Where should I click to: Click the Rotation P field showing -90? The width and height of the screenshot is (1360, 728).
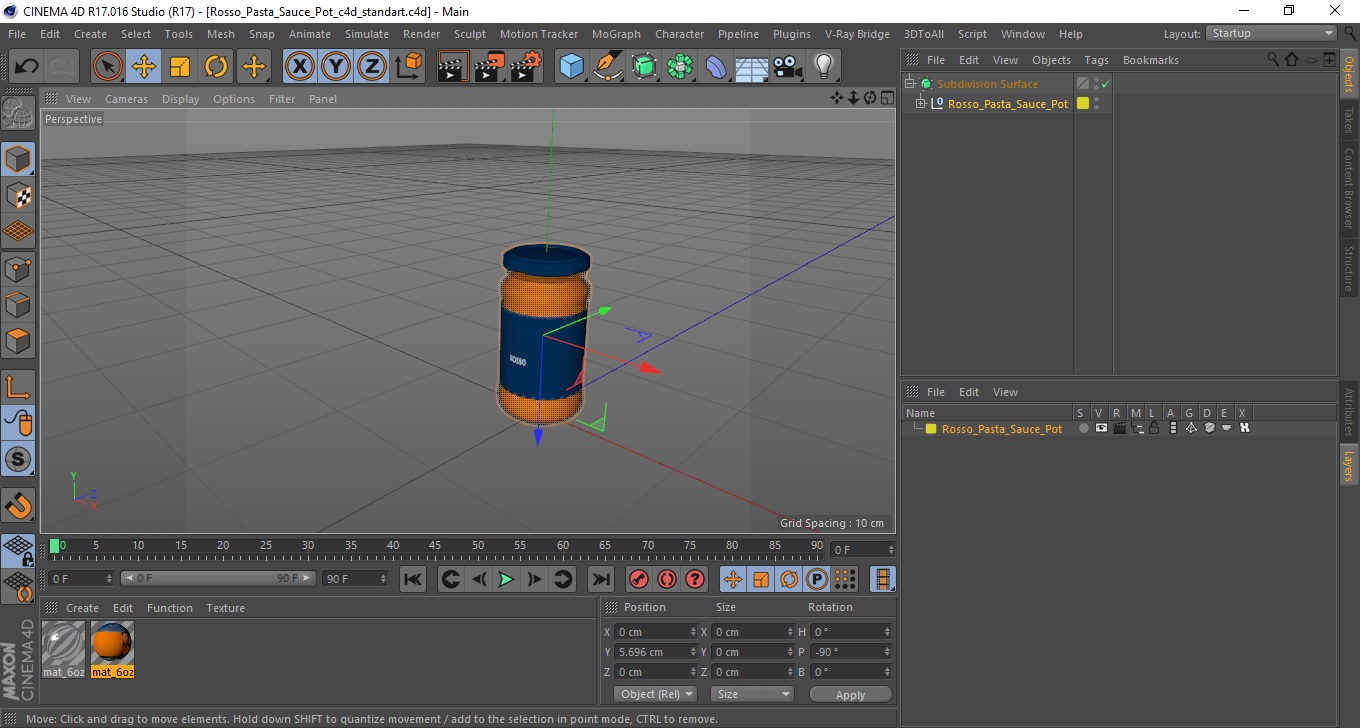tap(850, 652)
